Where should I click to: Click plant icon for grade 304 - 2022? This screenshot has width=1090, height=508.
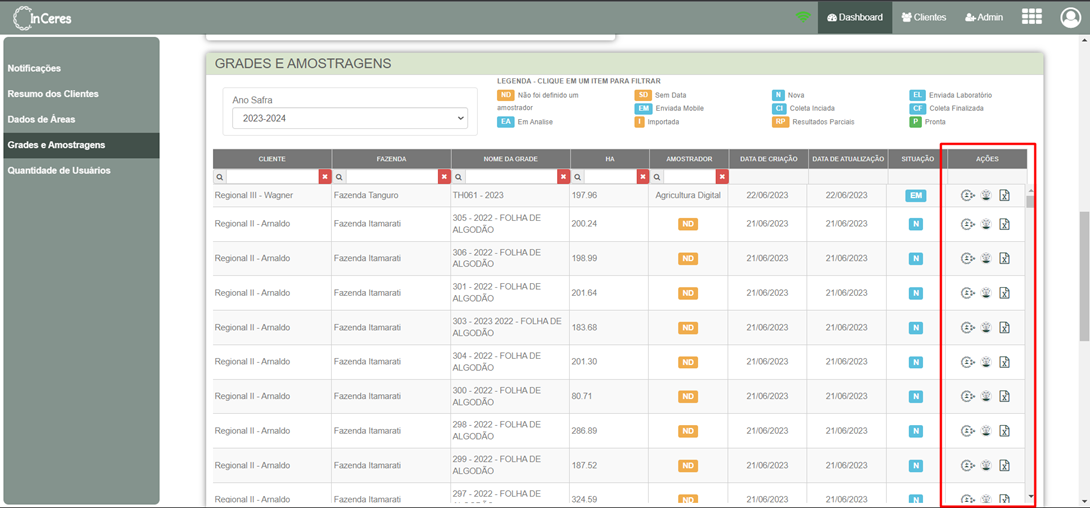tap(986, 362)
